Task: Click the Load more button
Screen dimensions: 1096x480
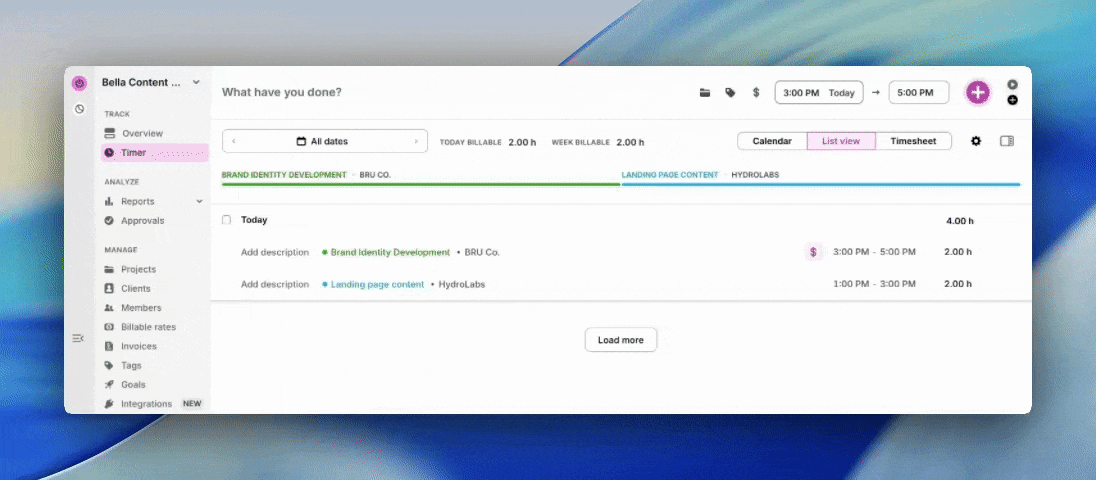Action: (620, 340)
